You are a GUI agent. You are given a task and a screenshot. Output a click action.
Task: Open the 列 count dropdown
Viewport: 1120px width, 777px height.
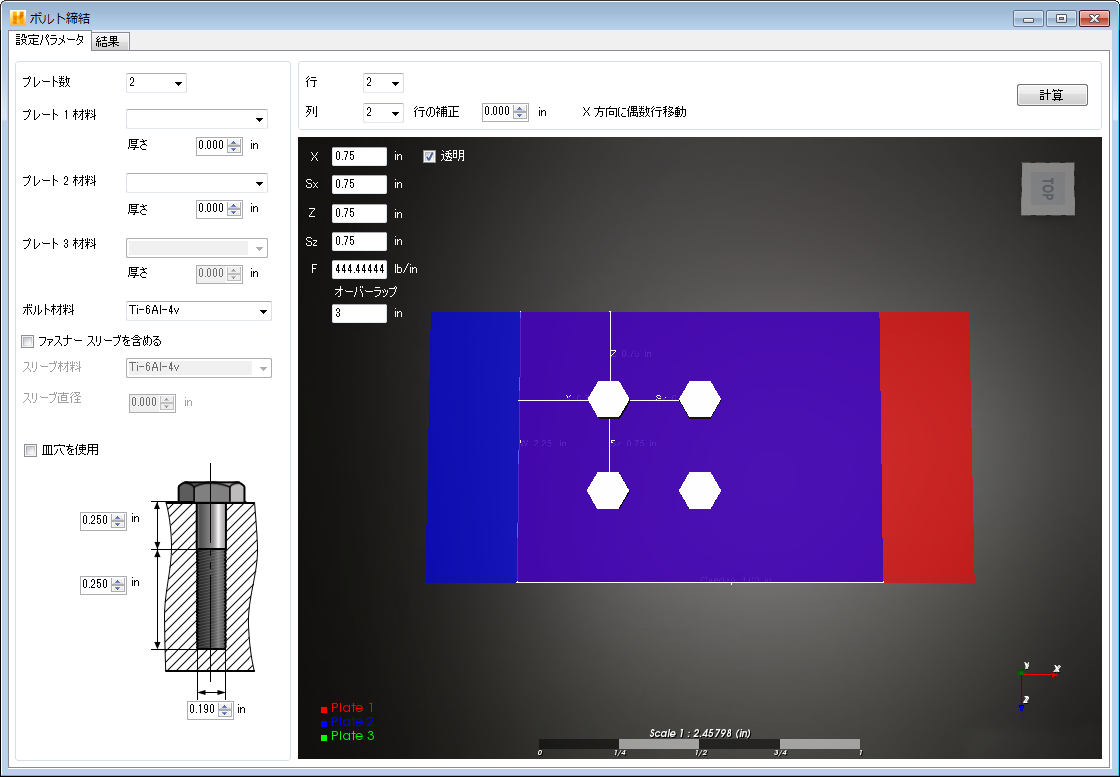click(x=383, y=112)
